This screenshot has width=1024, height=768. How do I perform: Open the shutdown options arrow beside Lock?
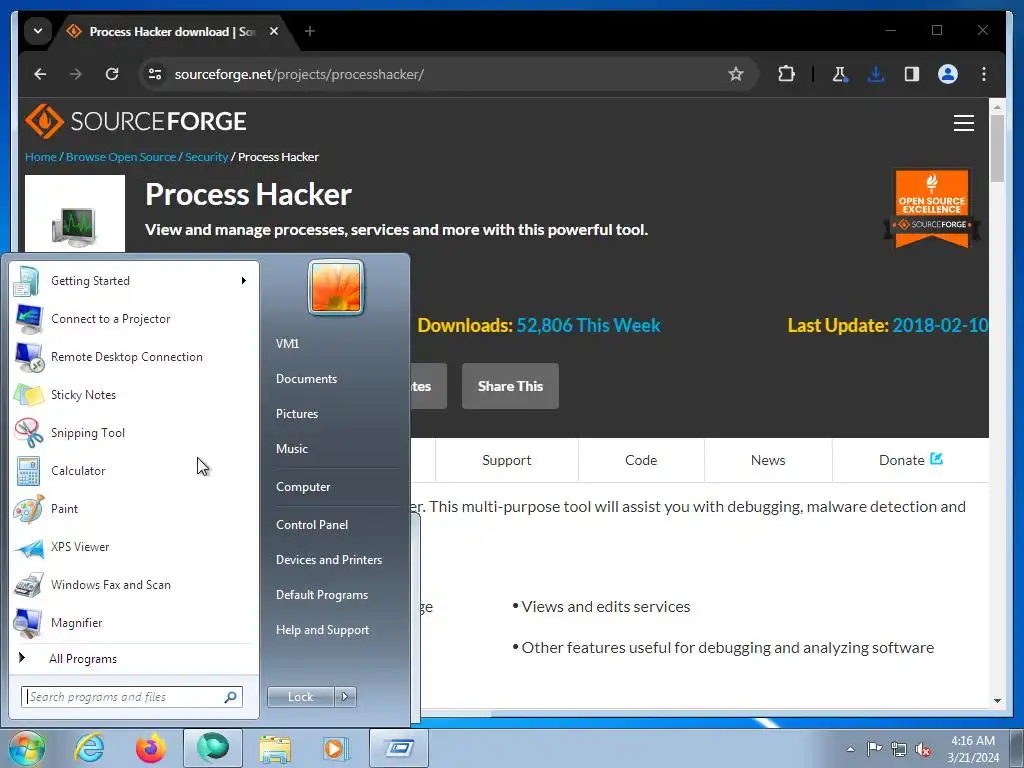pos(345,697)
